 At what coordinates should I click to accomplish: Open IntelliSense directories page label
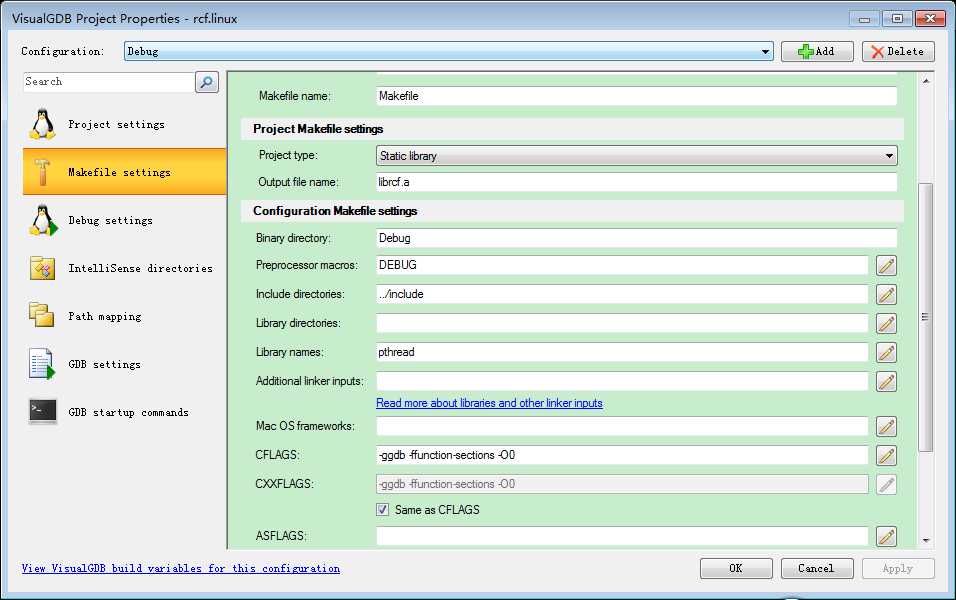(140, 268)
